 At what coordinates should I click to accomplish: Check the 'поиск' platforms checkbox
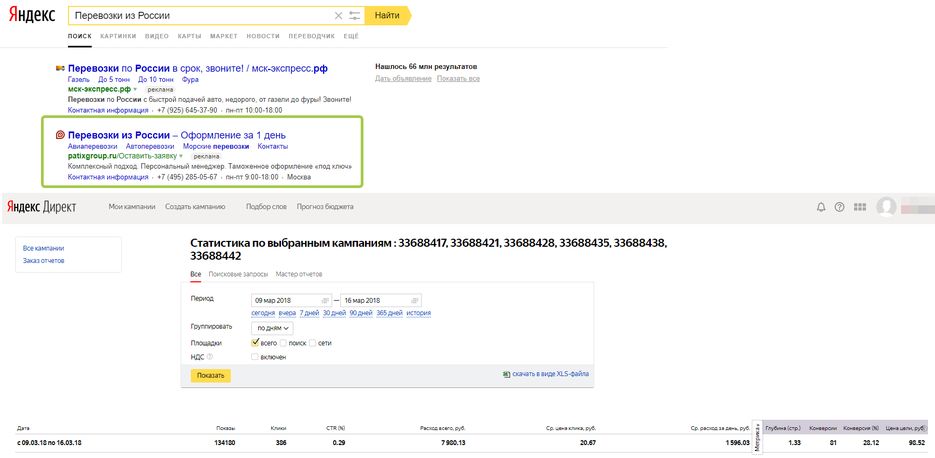pyautogui.click(x=283, y=343)
